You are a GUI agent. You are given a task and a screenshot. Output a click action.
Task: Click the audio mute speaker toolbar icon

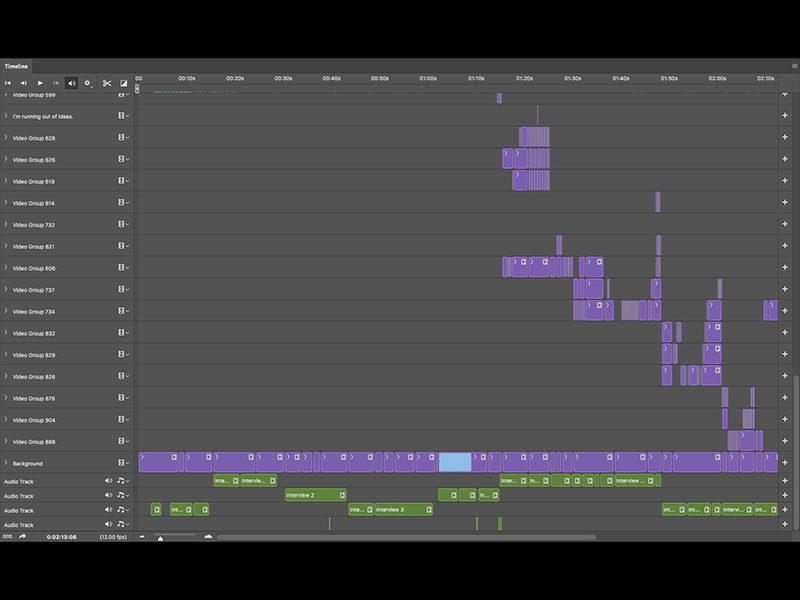point(70,83)
